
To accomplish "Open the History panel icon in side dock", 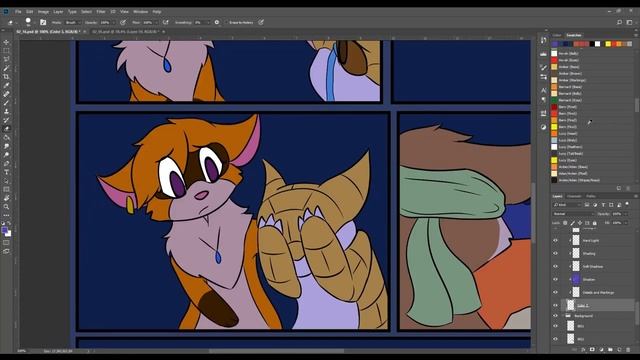I will [543, 40].
